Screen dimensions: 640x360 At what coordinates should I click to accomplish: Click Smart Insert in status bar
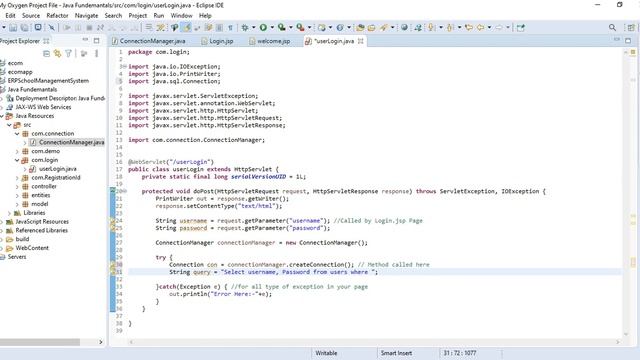pos(396,353)
